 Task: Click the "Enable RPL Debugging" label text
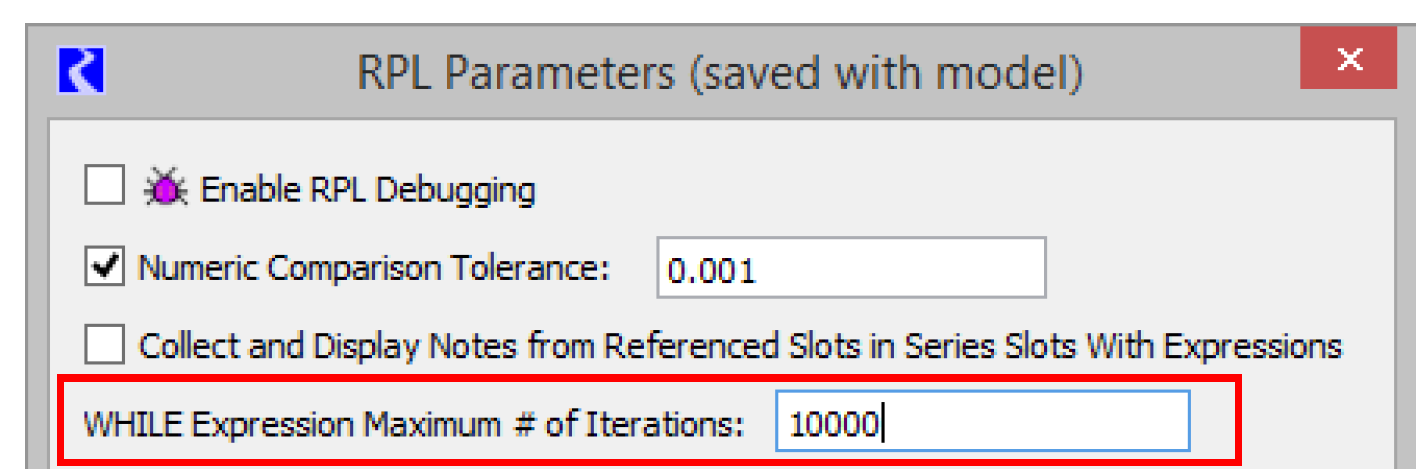coord(368,189)
